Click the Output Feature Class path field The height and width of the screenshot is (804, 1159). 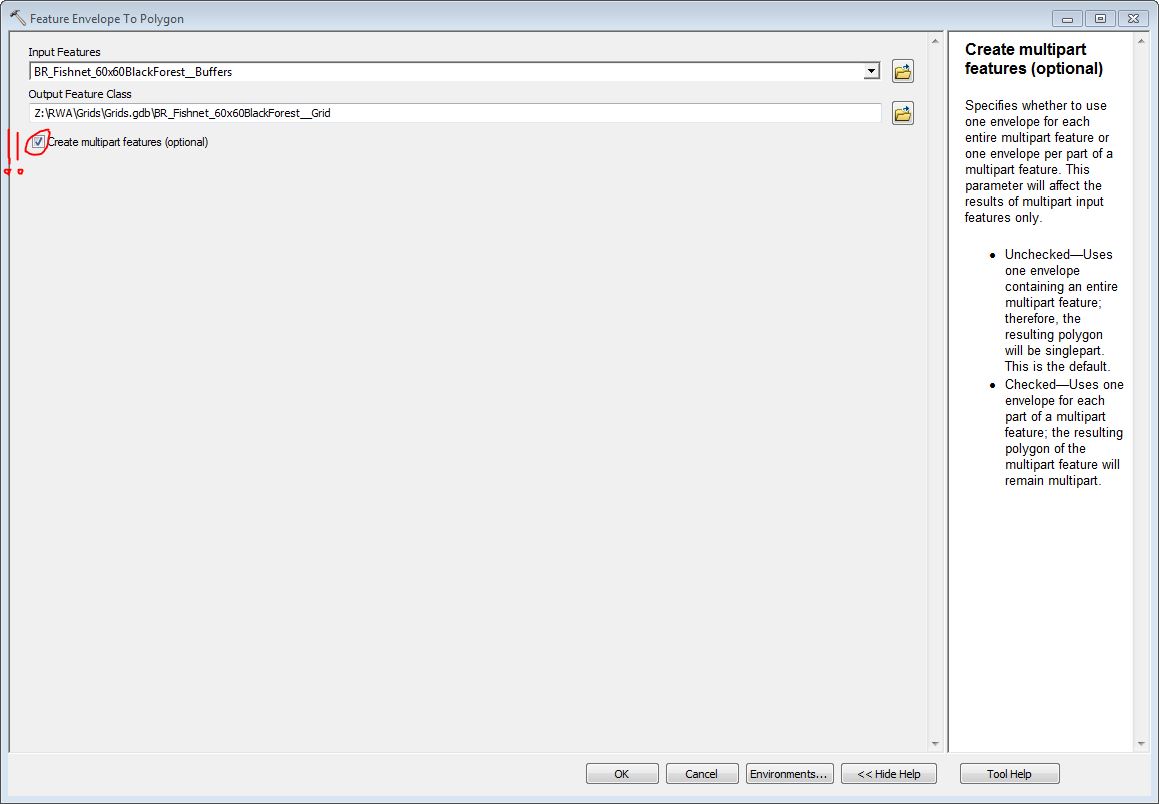(x=455, y=113)
